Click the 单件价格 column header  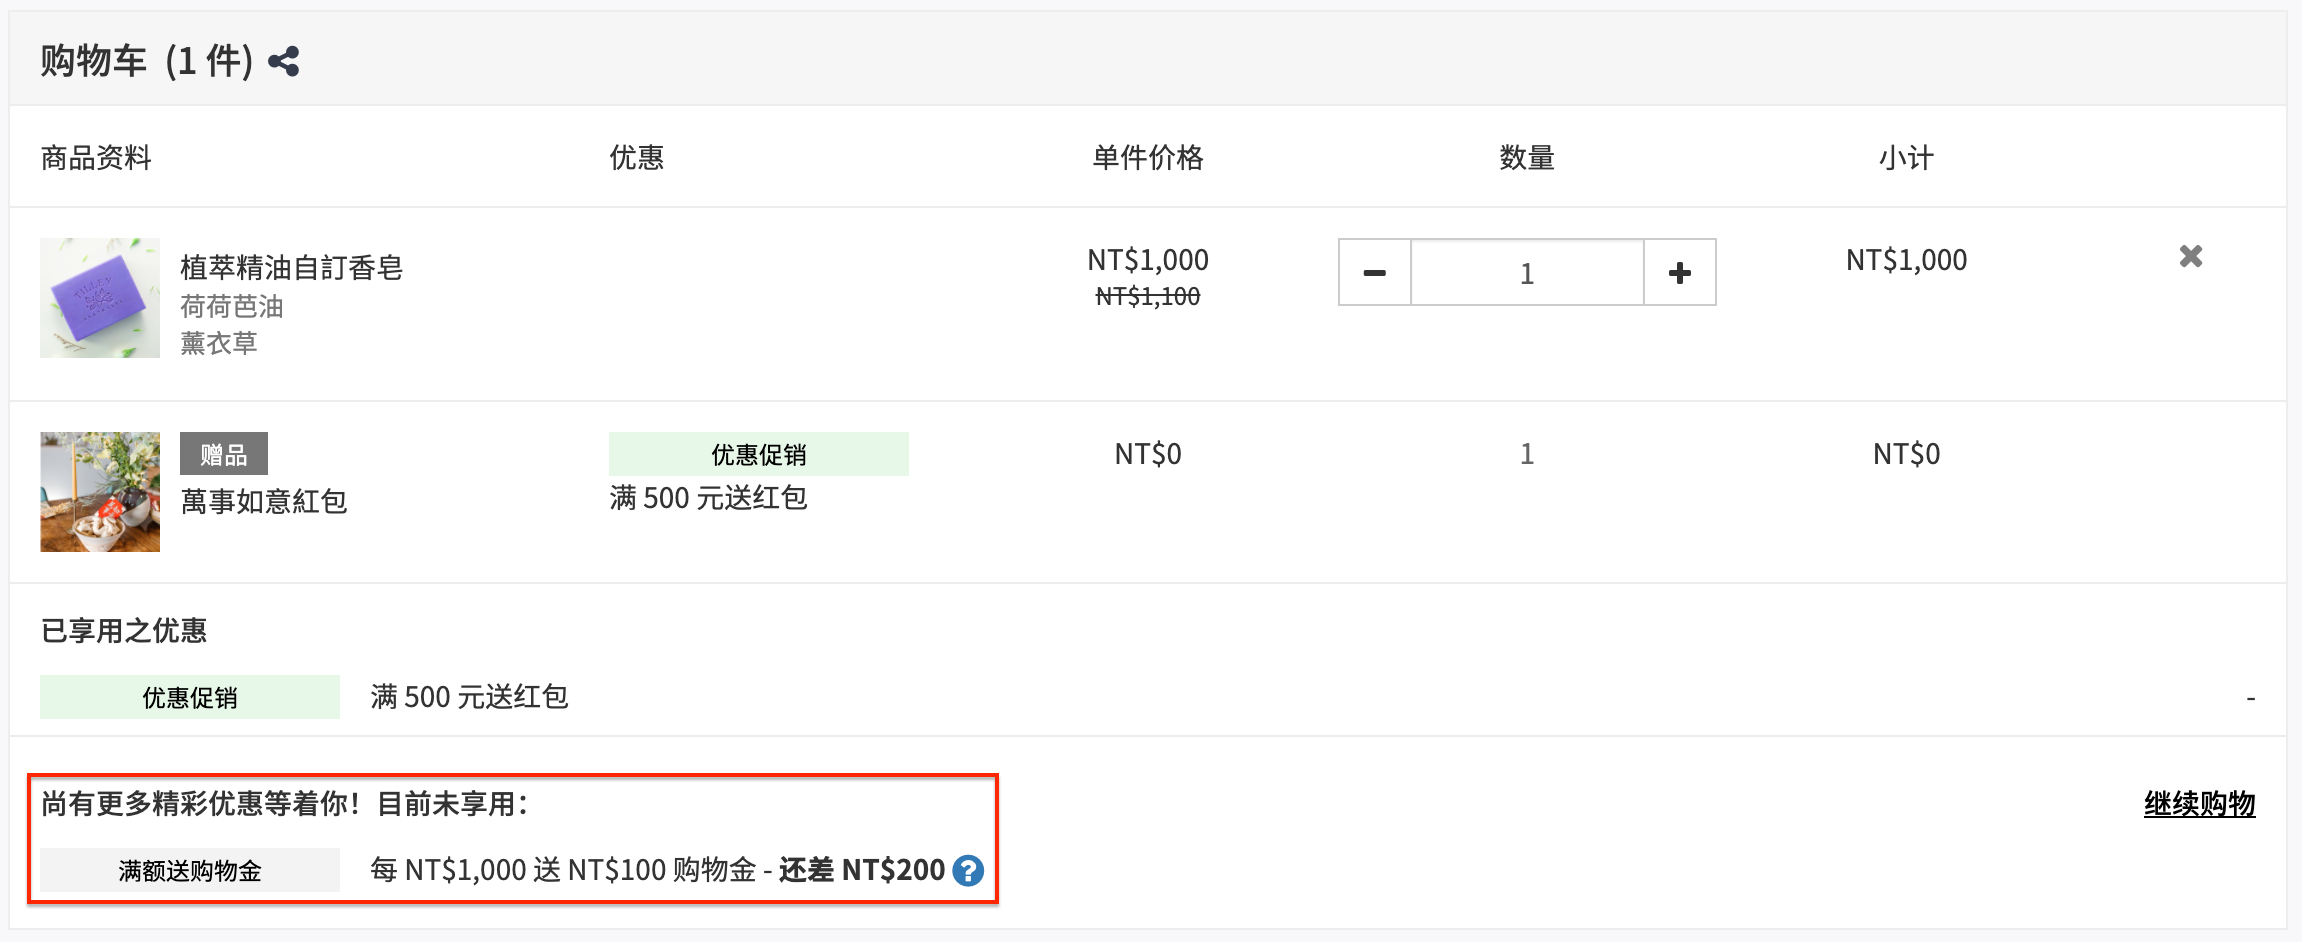point(1148,158)
